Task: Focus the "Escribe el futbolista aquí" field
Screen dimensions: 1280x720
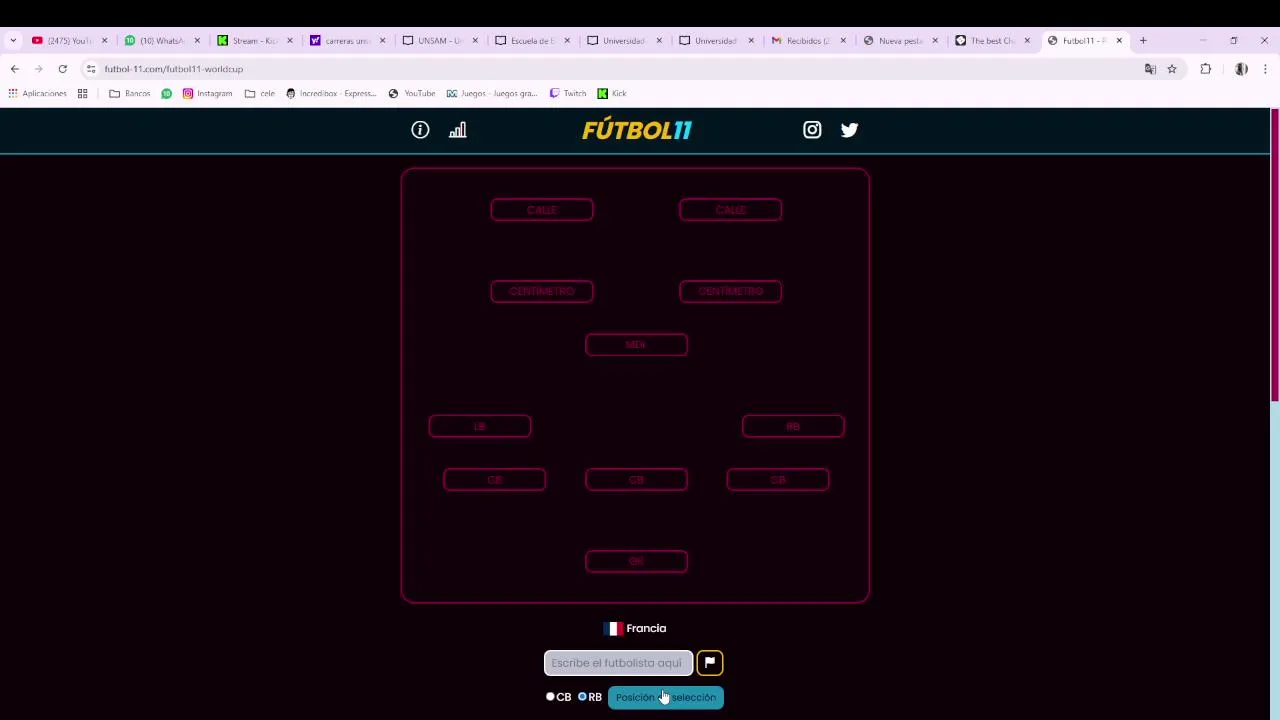Action: tap(618, 662)
